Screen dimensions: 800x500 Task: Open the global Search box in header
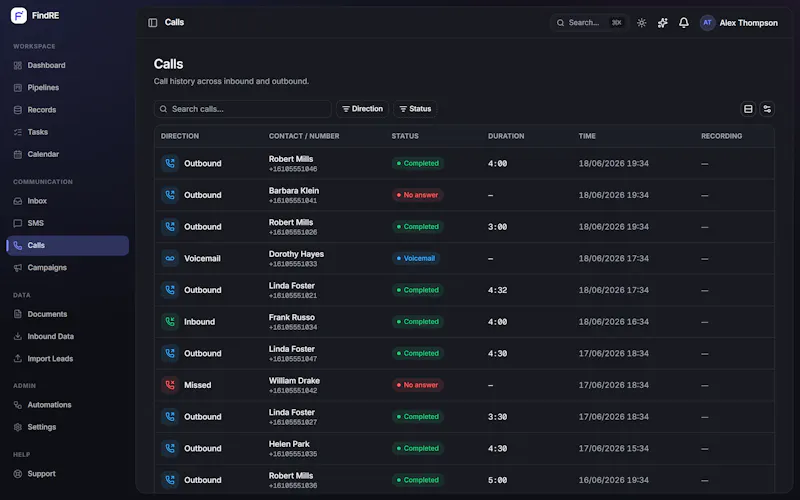pyautogui.click(x=589, y=22)
